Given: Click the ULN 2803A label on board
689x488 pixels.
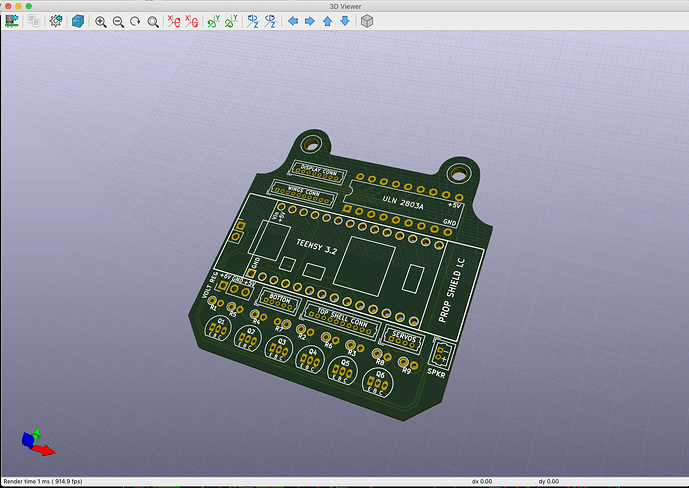Looking at the screenshot, I should tap(403, 202).
